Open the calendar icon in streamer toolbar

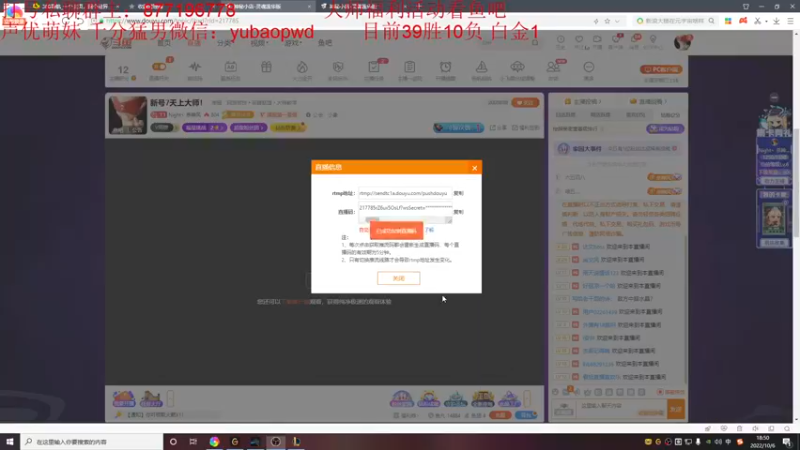click(231, 67)
